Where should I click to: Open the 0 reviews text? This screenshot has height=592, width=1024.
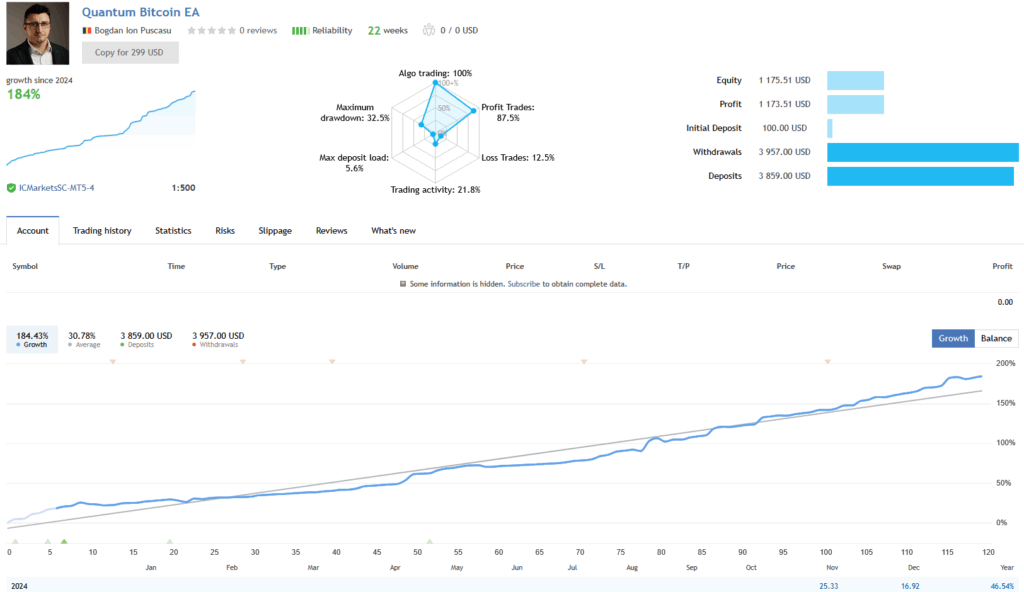258,30
